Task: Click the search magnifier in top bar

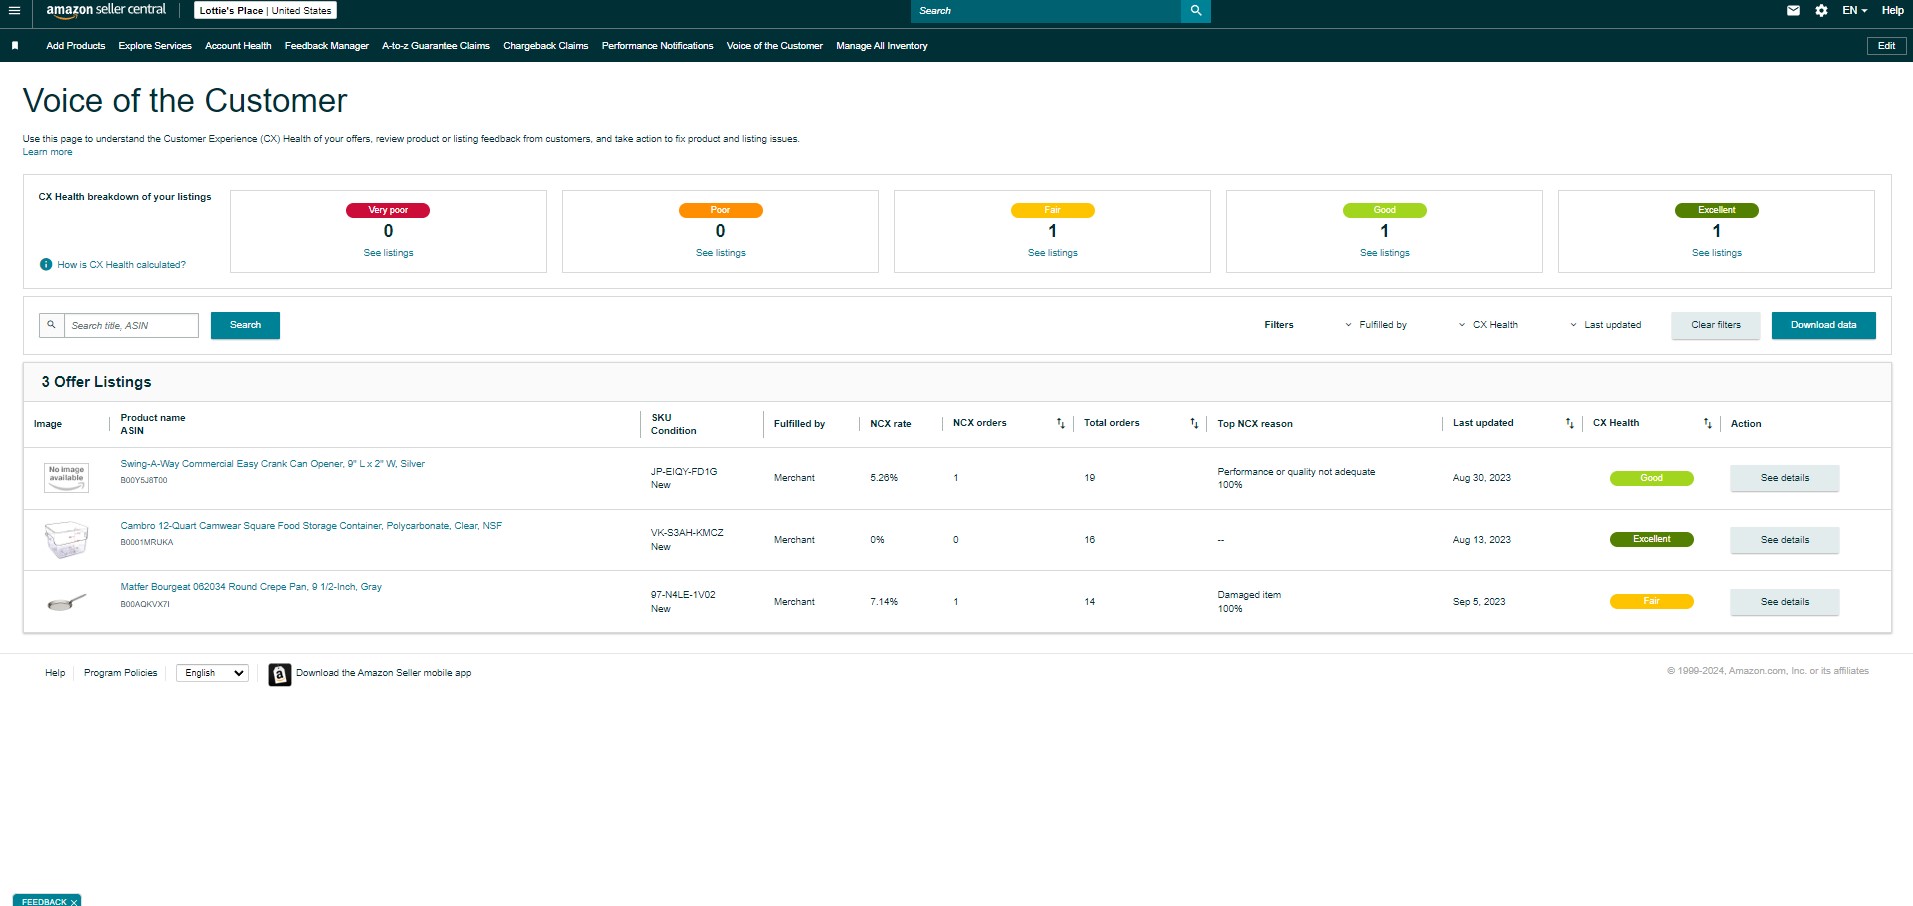Action: (x=1196, y=10)
